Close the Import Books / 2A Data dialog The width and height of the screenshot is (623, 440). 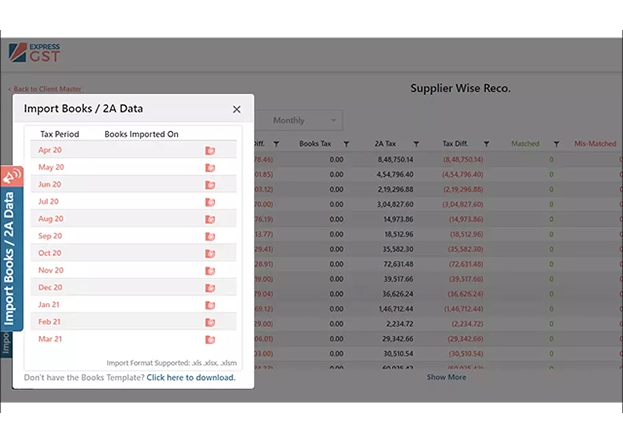point(237,109)
